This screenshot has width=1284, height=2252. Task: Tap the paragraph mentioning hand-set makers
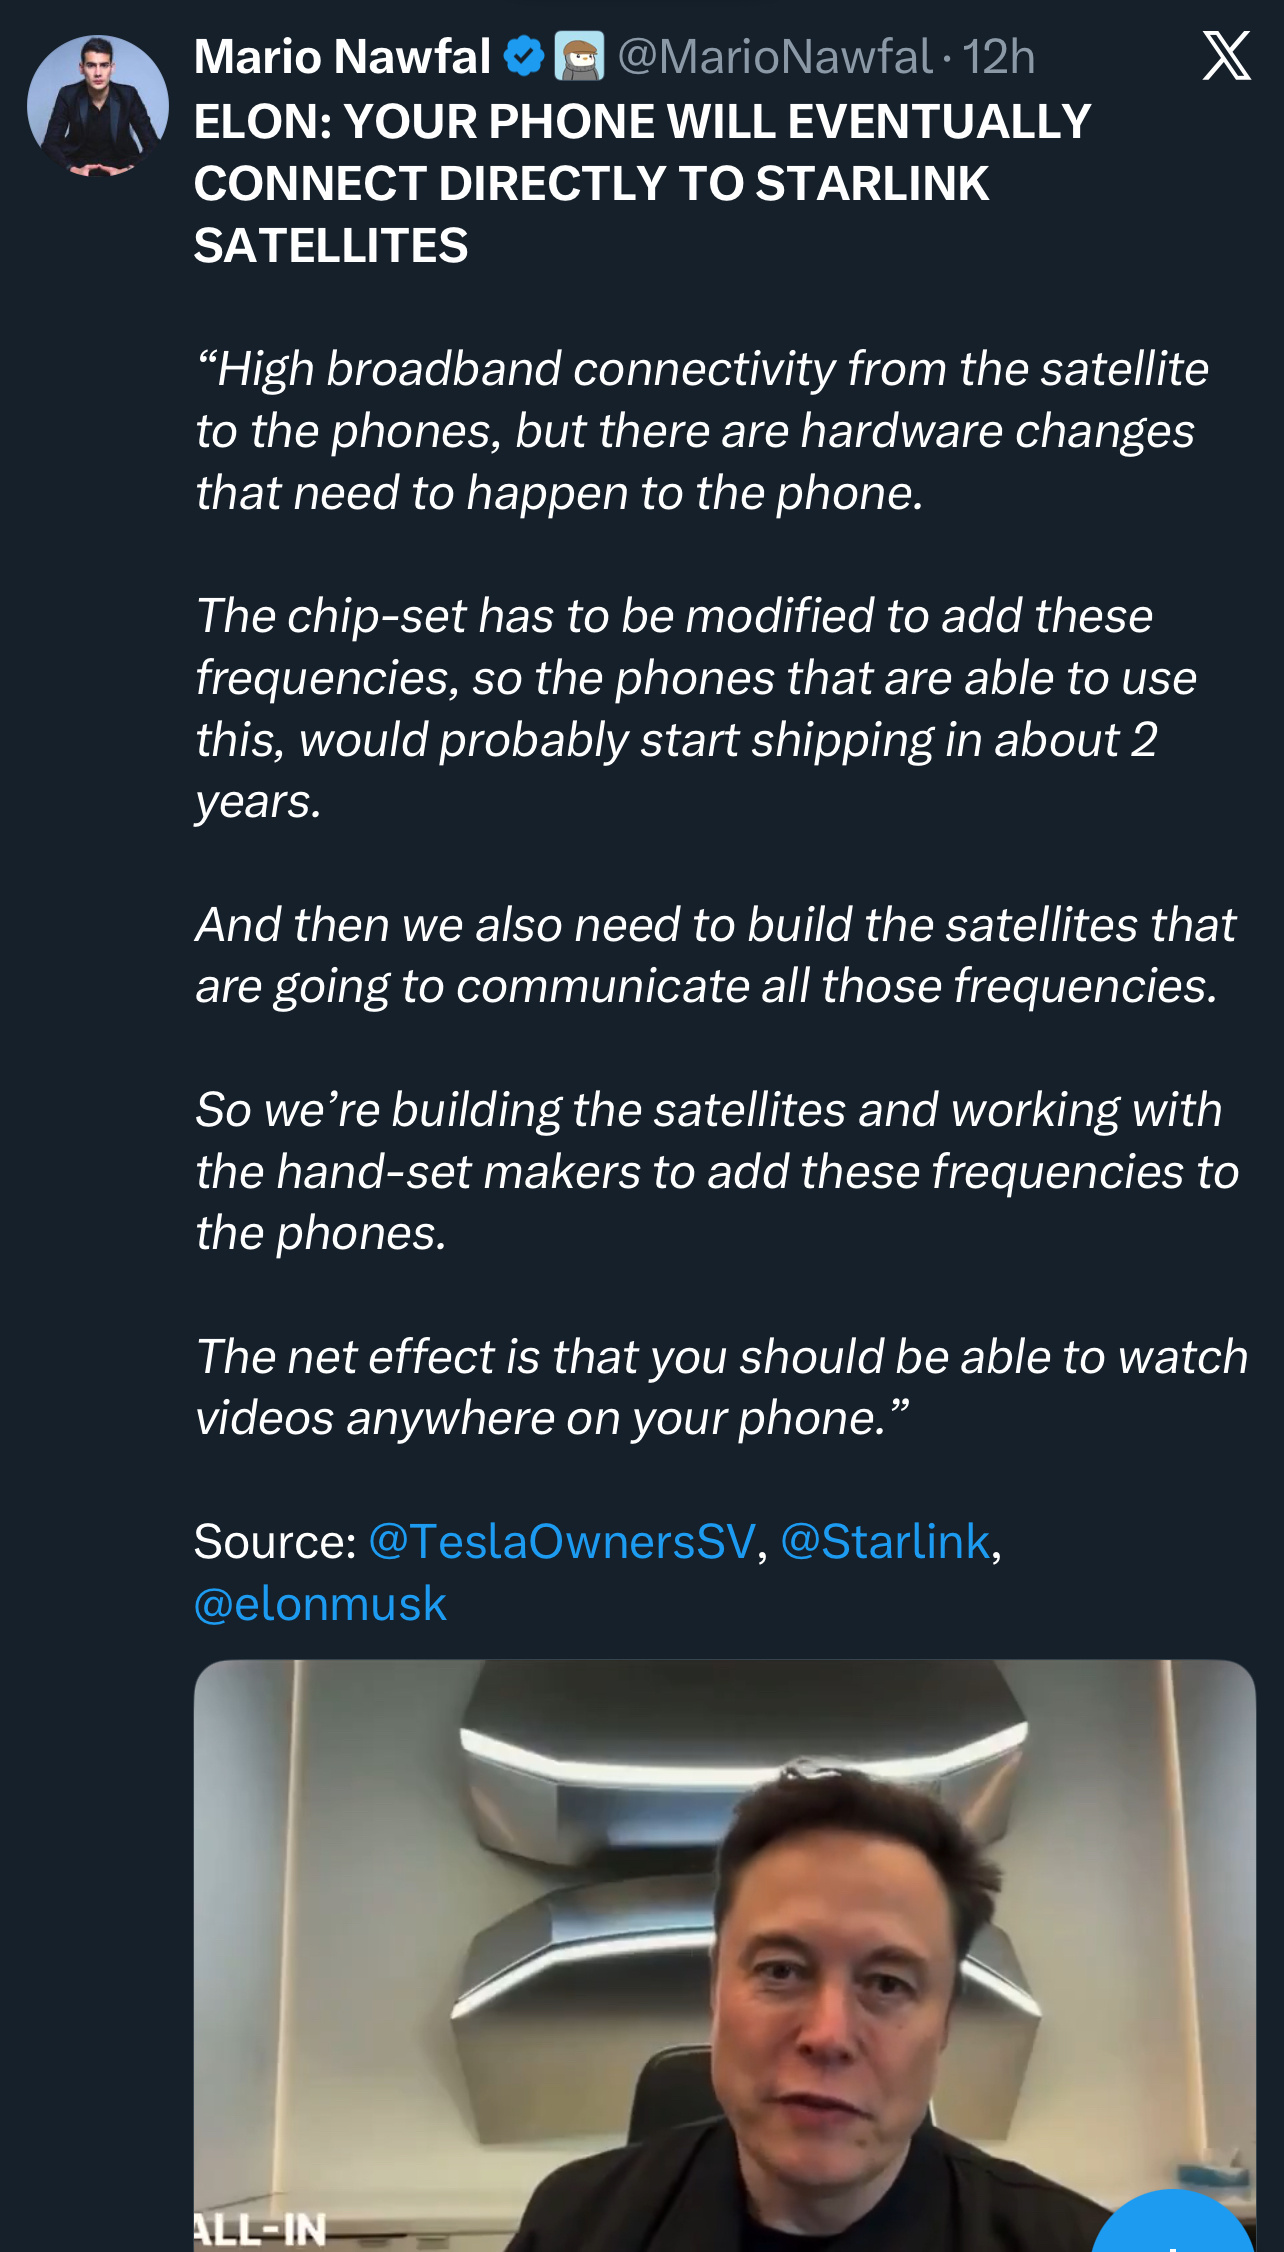click(x=714, y=1171)
